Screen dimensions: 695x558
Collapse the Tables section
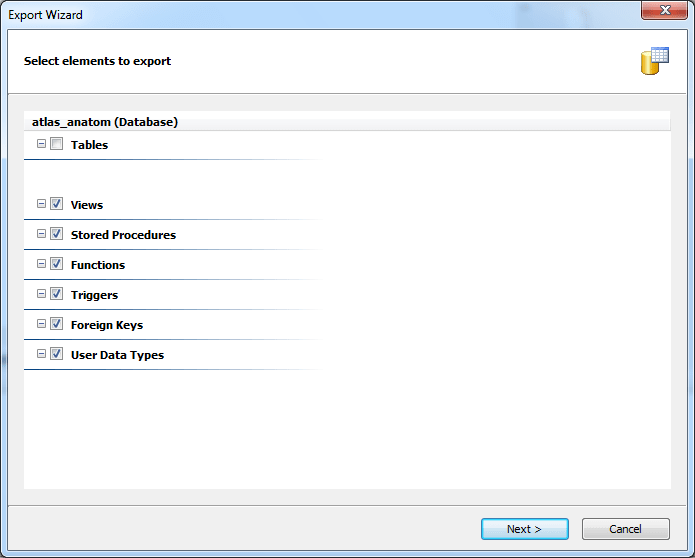[x=41, y=144]
